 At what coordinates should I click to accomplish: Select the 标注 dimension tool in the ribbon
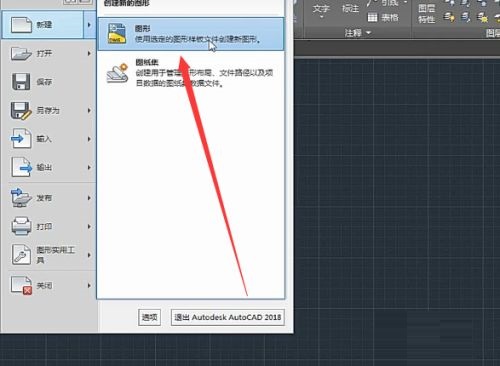350,8
